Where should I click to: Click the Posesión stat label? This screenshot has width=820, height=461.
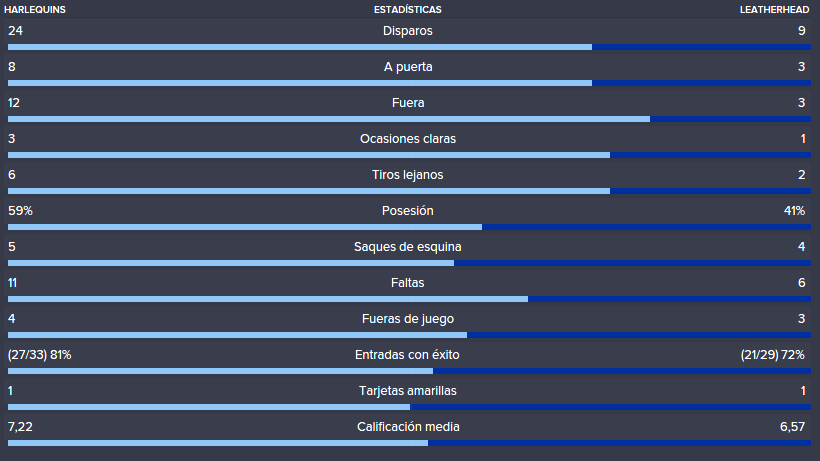click(x=407, y=211)
